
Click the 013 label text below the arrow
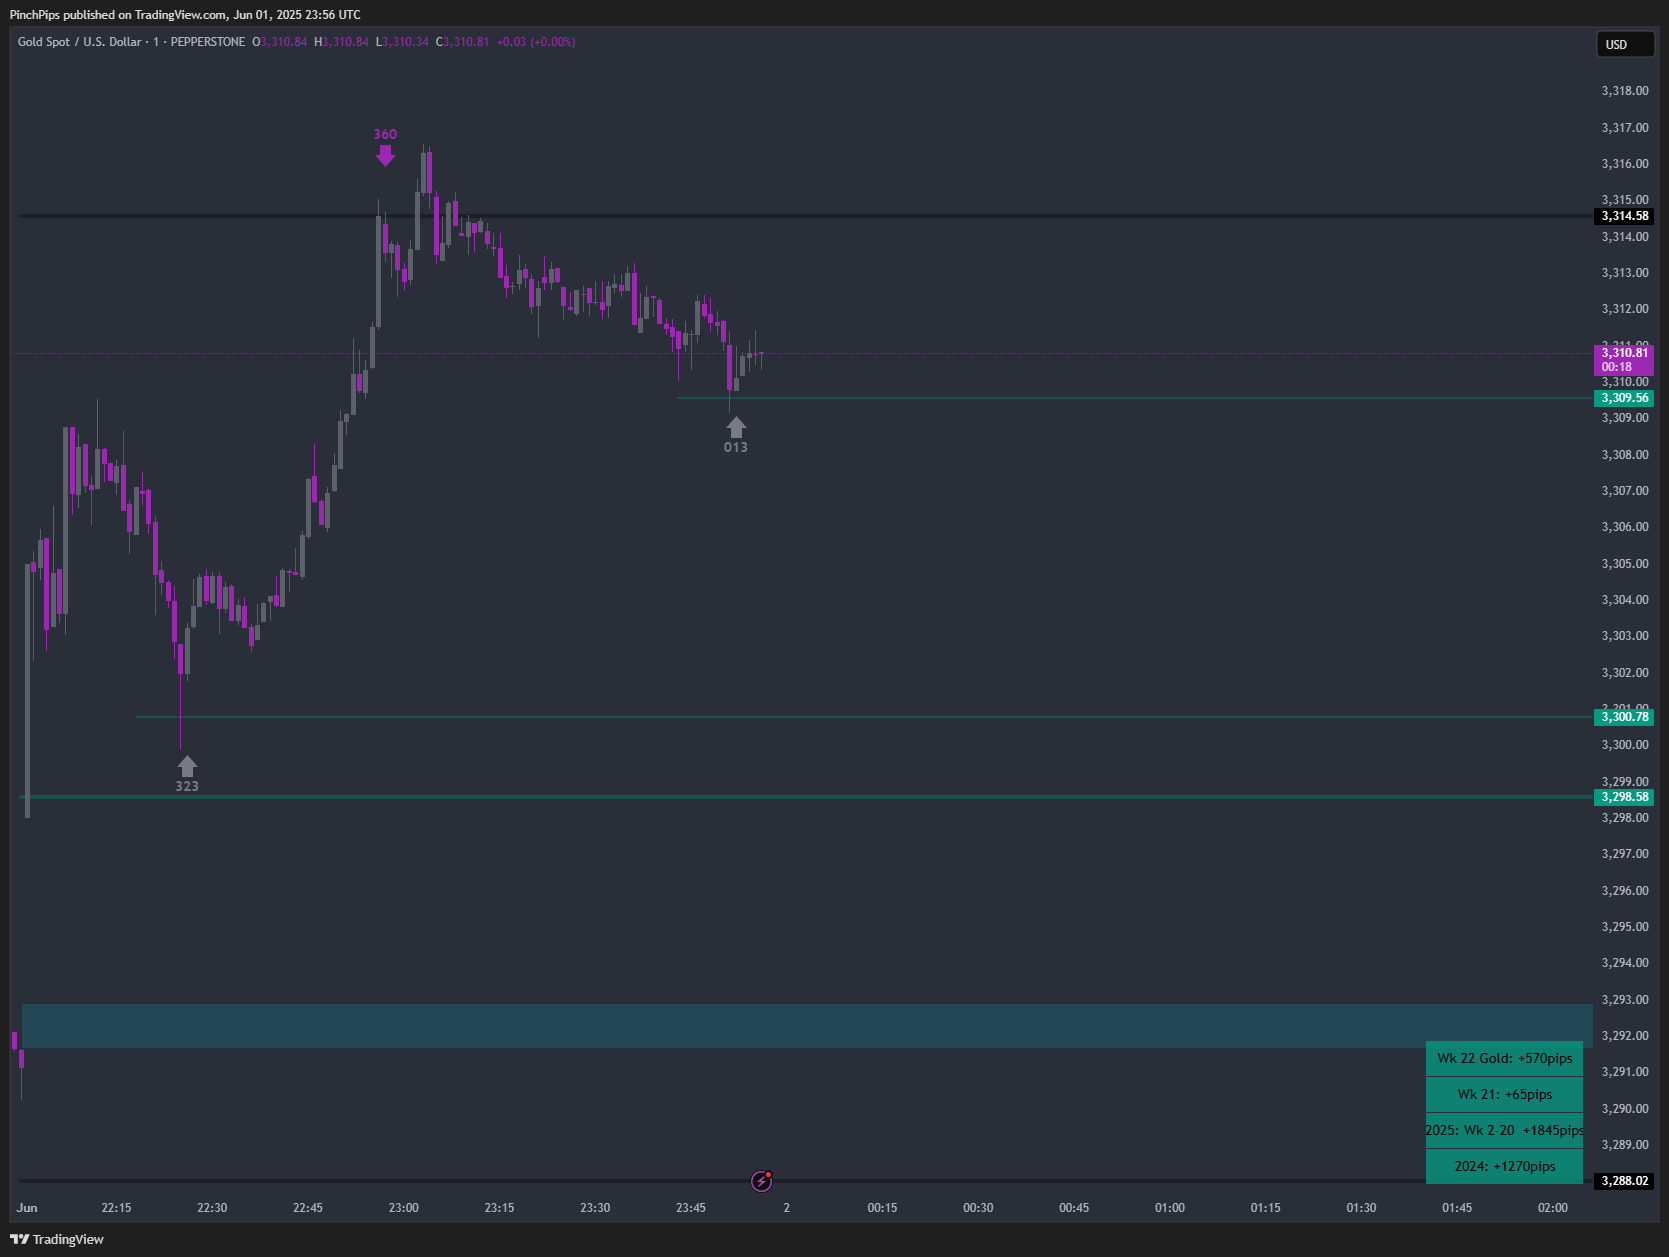736,447
